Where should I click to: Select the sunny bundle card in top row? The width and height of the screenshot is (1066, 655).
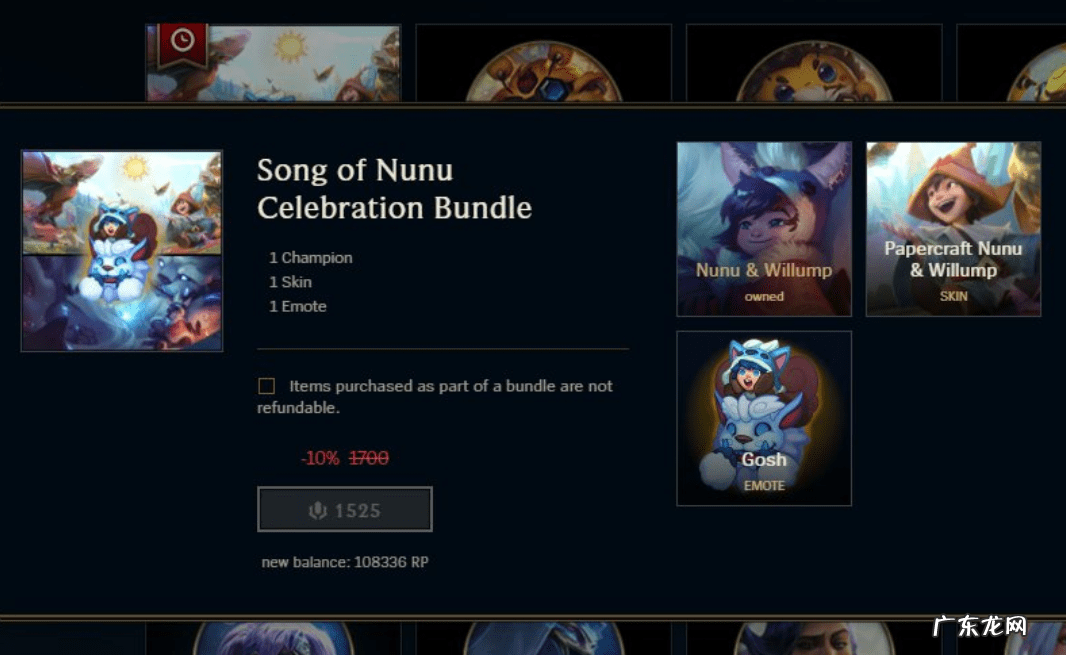(273, 63)
